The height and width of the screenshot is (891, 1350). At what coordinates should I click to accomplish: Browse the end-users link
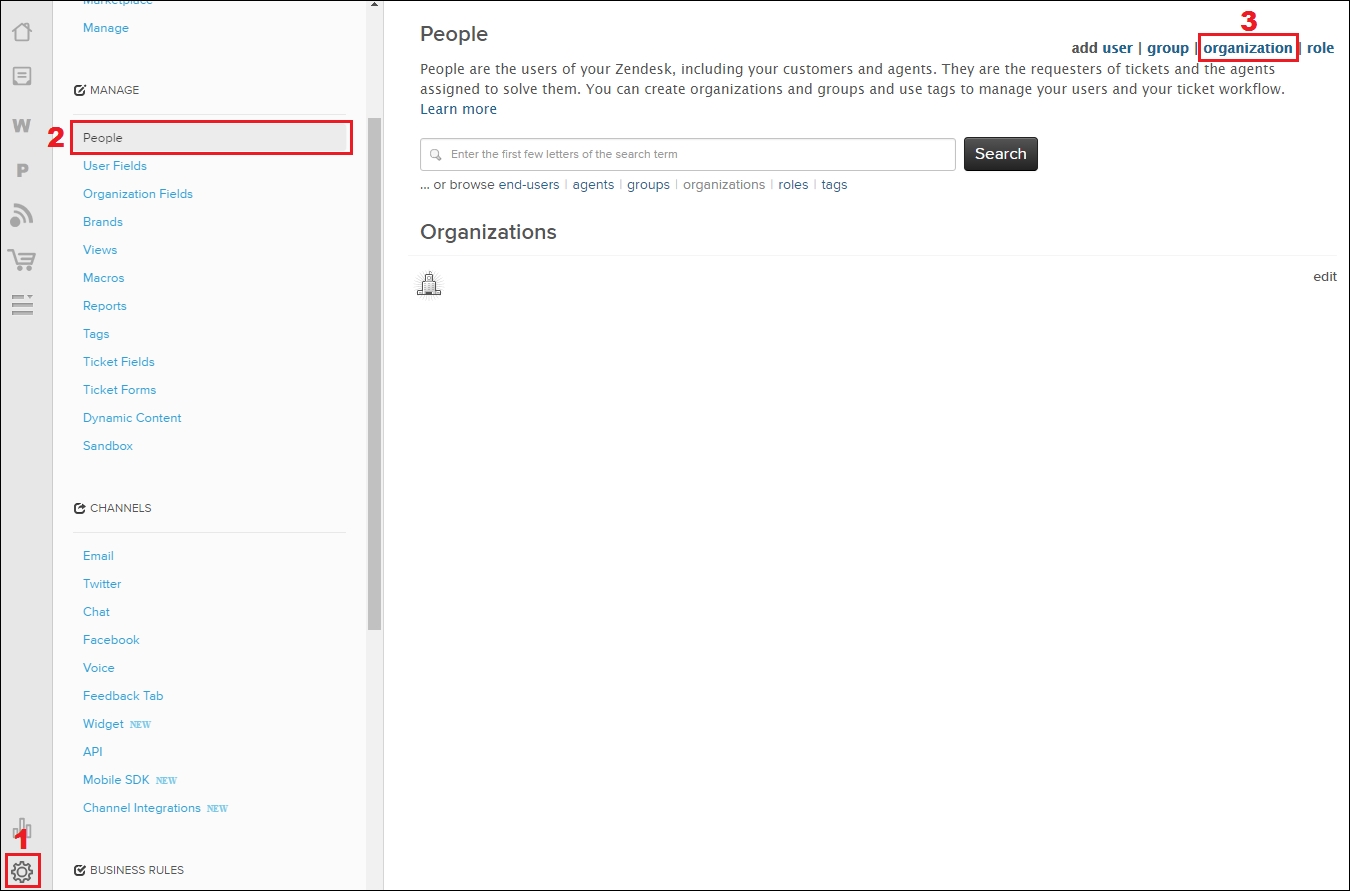529,185
